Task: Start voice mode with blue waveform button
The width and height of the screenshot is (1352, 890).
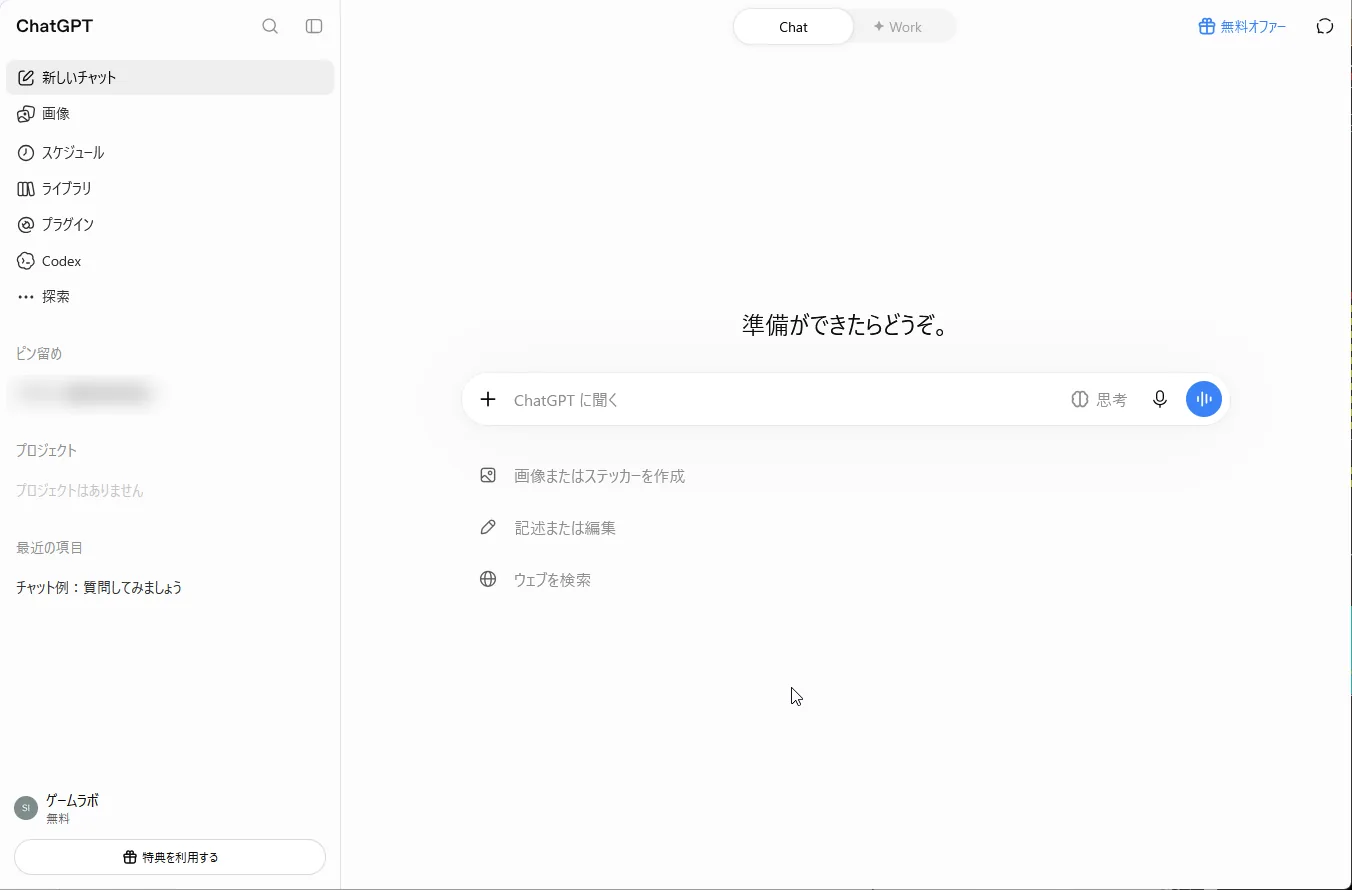Action: click(x=1204, y=399)
